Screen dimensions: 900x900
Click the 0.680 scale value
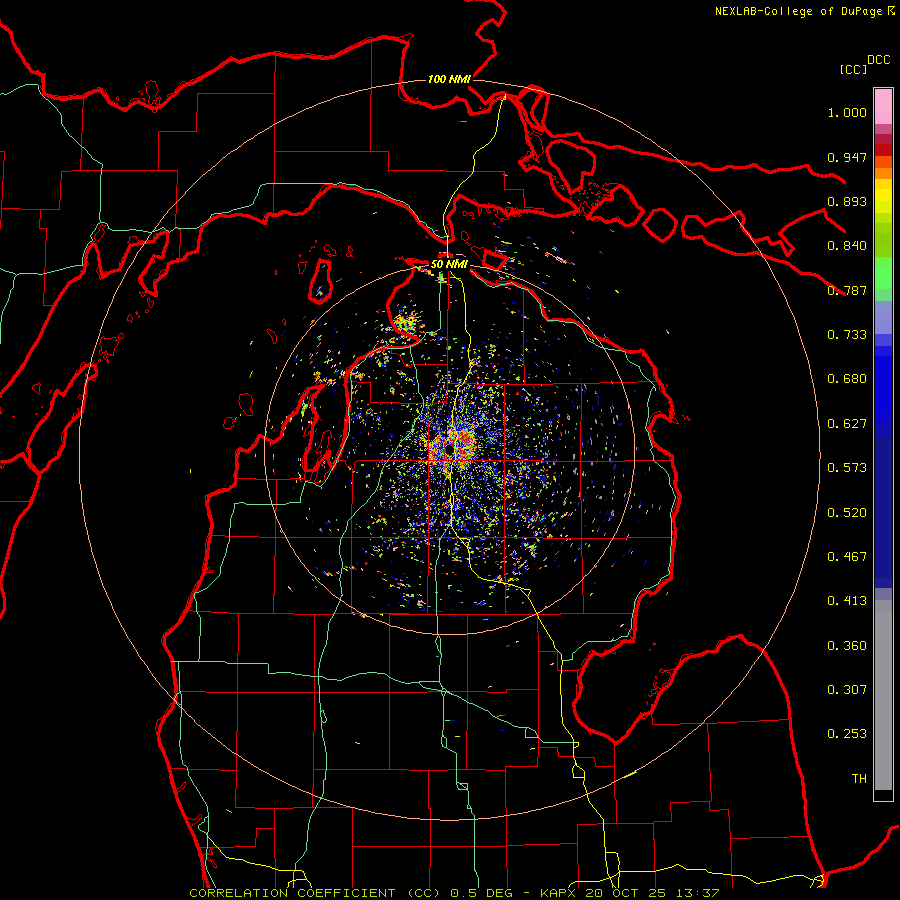[847, 379]
